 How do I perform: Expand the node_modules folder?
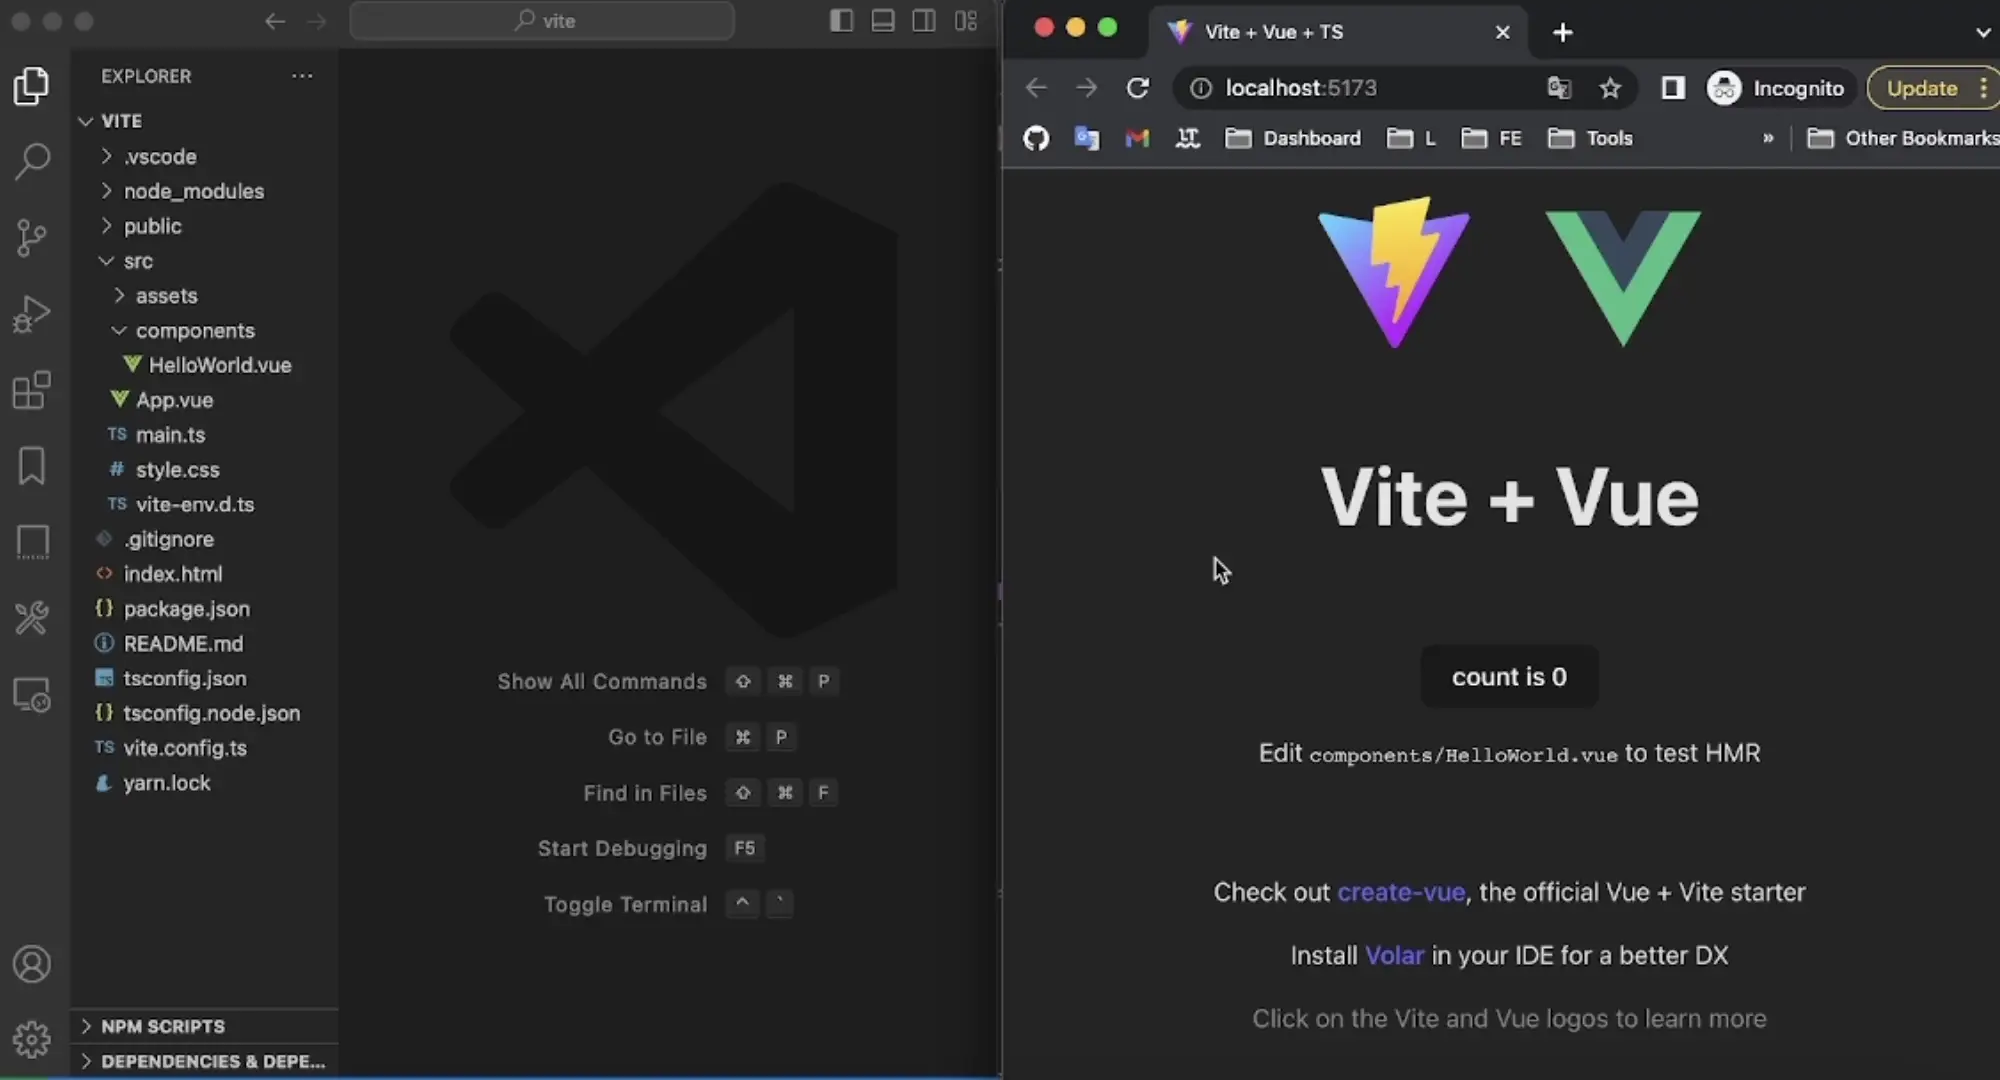(193, 191)
